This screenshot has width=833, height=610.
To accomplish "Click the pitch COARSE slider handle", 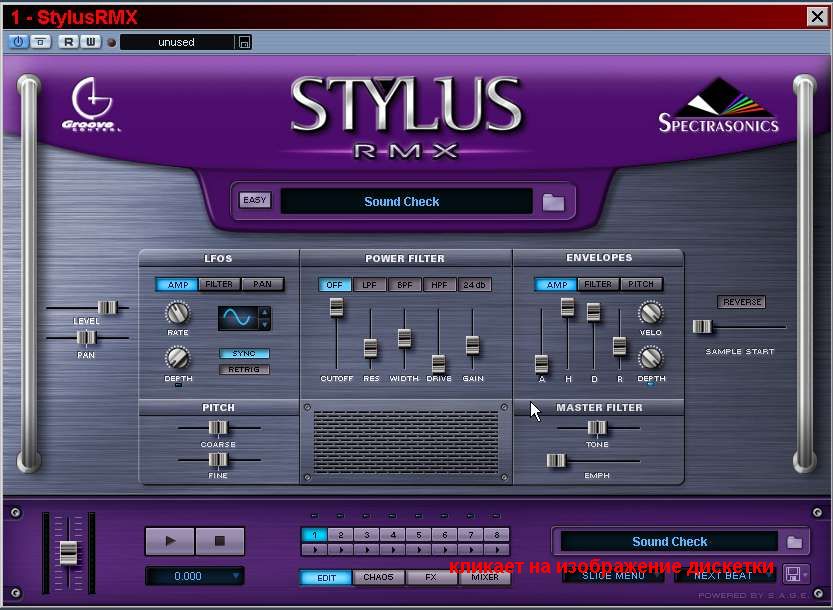I will pyautogui.click(x=217, y=427).
